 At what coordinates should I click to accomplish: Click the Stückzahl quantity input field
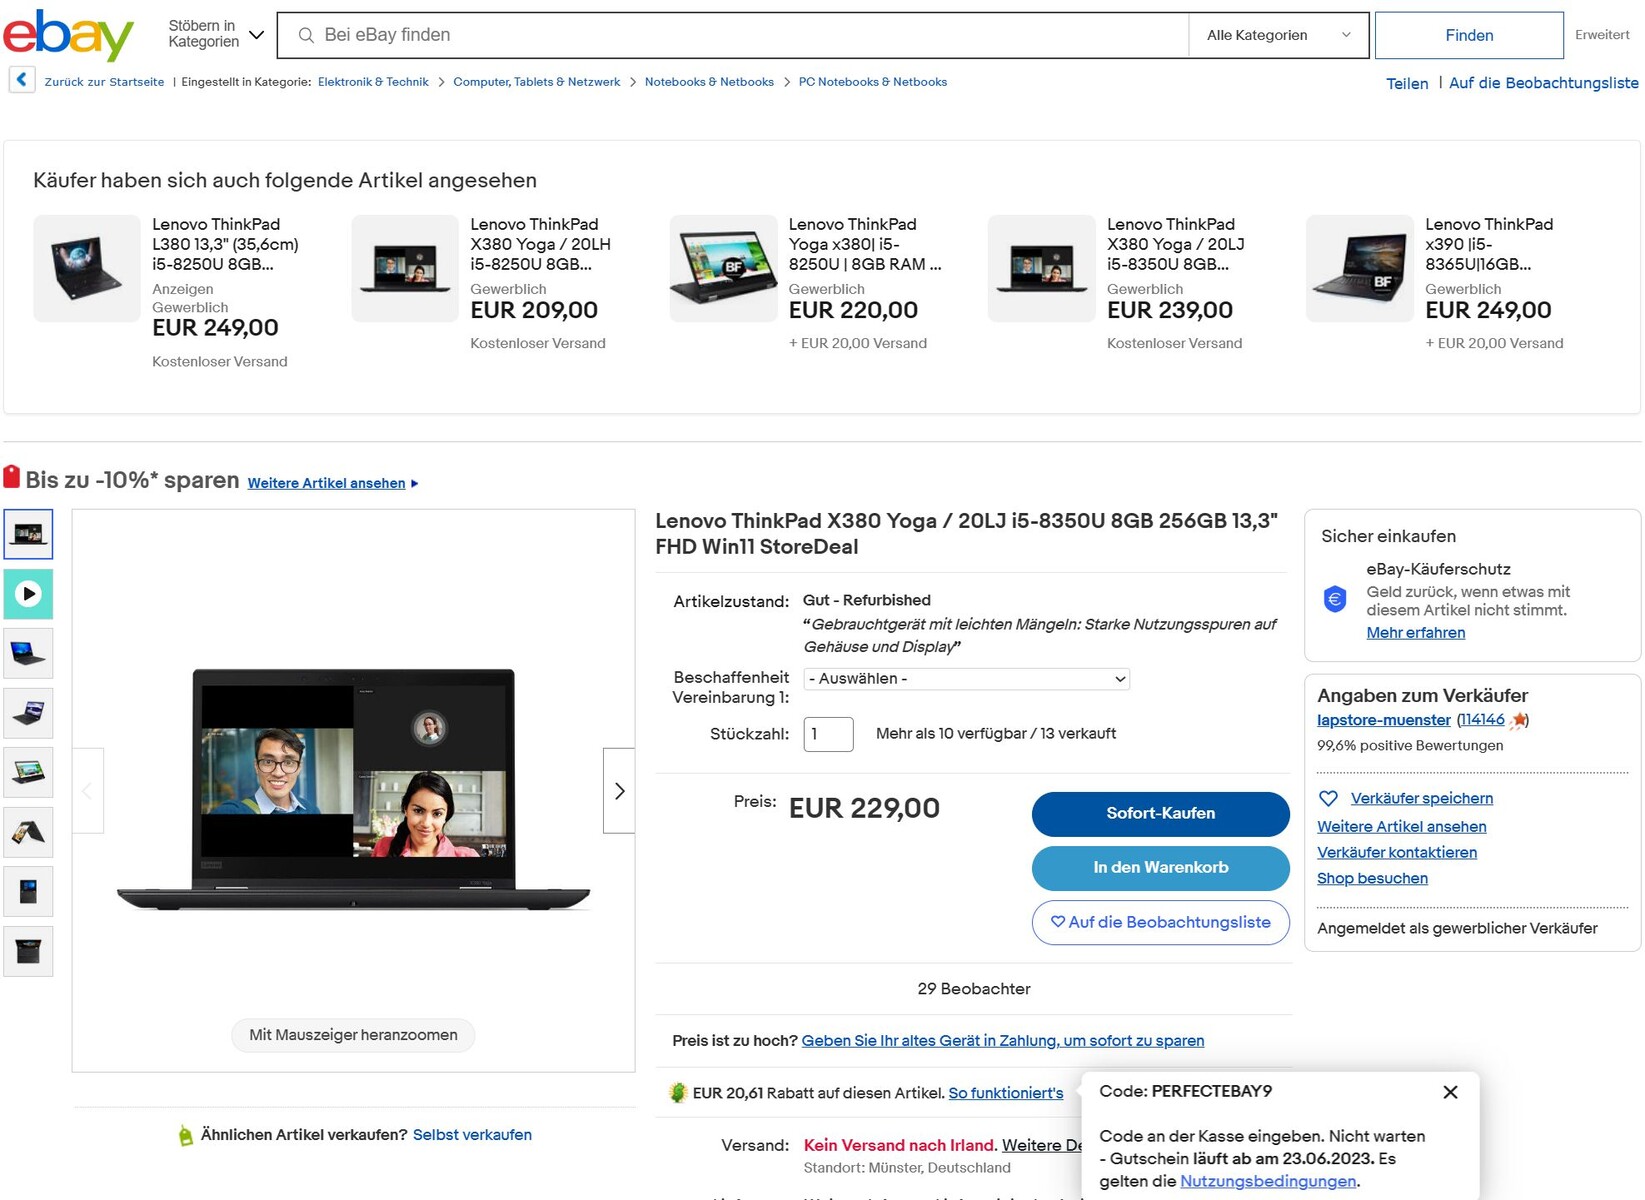point(828,734)
